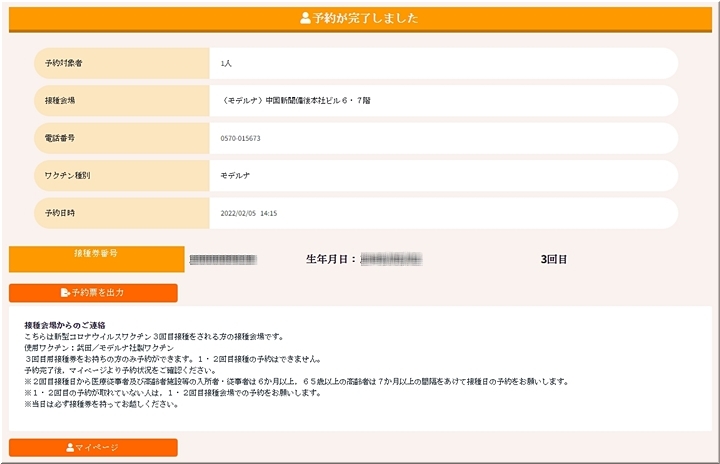Image resolution: width=720 pixels, height=464 pixels.
Task: Click the user icon on マイページ button
Action: tap(71, 447)
